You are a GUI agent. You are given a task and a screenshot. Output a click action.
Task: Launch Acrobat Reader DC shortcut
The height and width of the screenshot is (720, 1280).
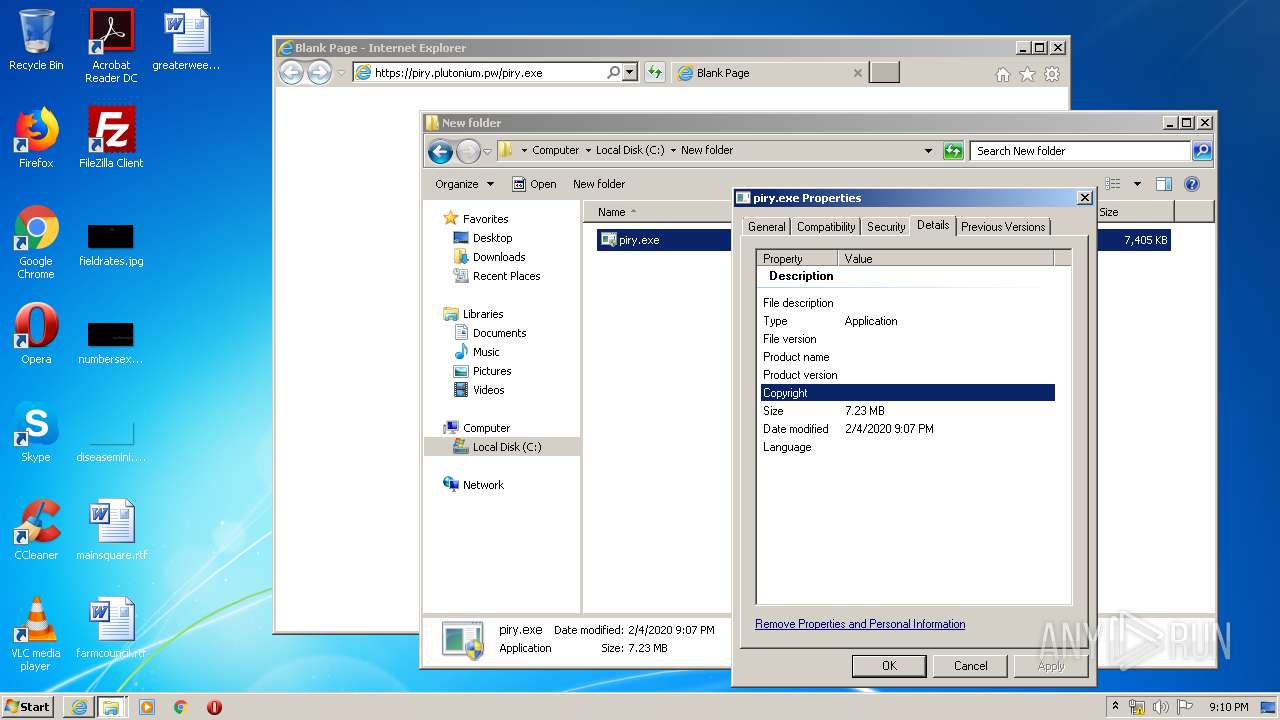click(x=111, y=45)
